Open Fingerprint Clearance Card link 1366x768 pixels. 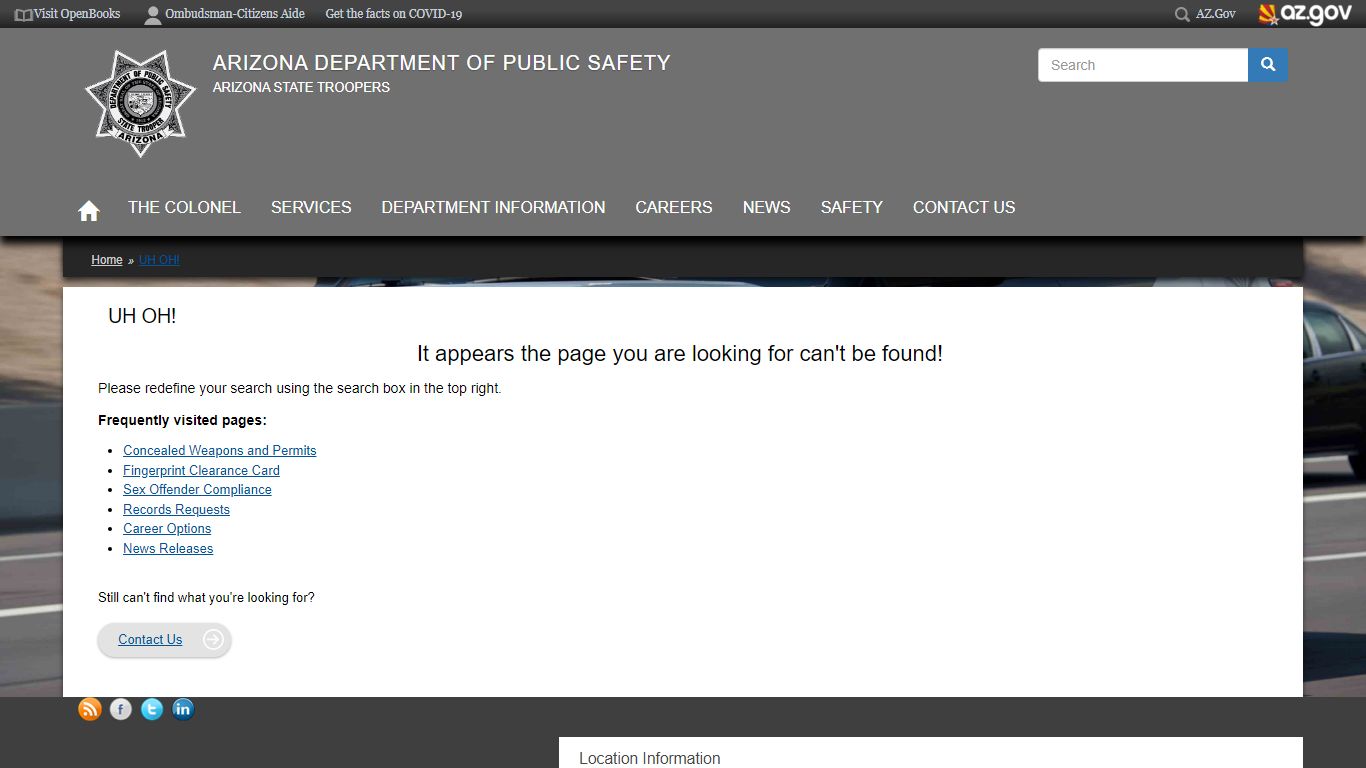[x=201, y=470]
